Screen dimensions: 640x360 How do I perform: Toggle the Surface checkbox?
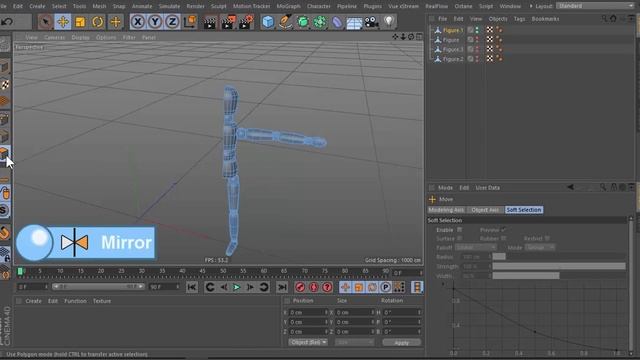[x=460, y=238]
